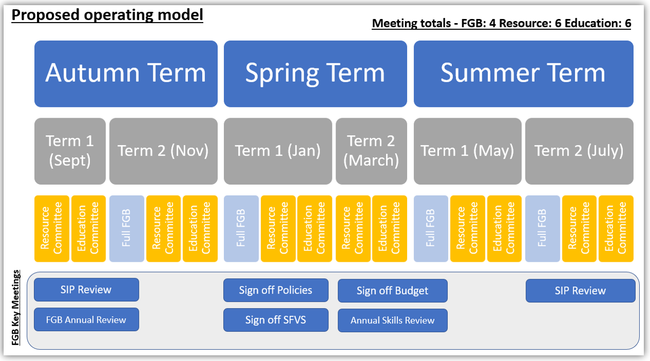Image resolution: width=650 pixels, height=361 pixels.
Task: Select the Education Committee tile under Term 2 (July)
Action: click(x=616, y=229)
